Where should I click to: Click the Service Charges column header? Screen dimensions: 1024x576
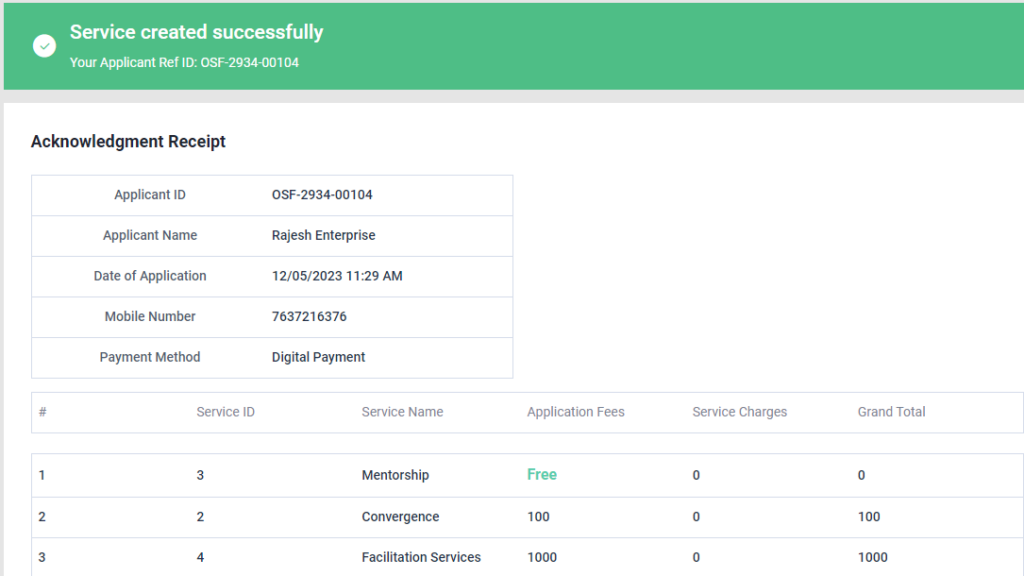(x=739, y=412)
